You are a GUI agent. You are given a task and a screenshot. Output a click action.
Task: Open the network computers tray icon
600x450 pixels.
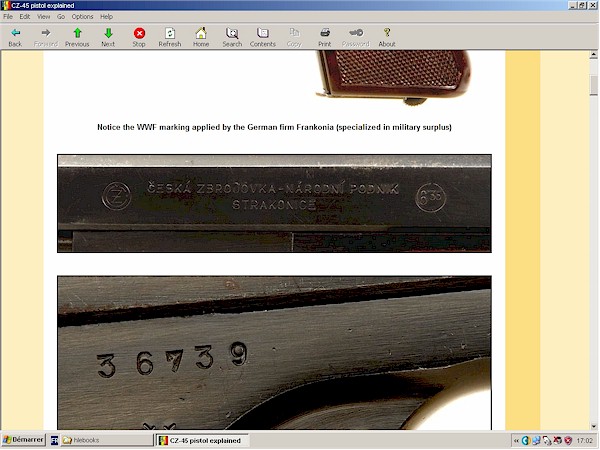(536, 441)
